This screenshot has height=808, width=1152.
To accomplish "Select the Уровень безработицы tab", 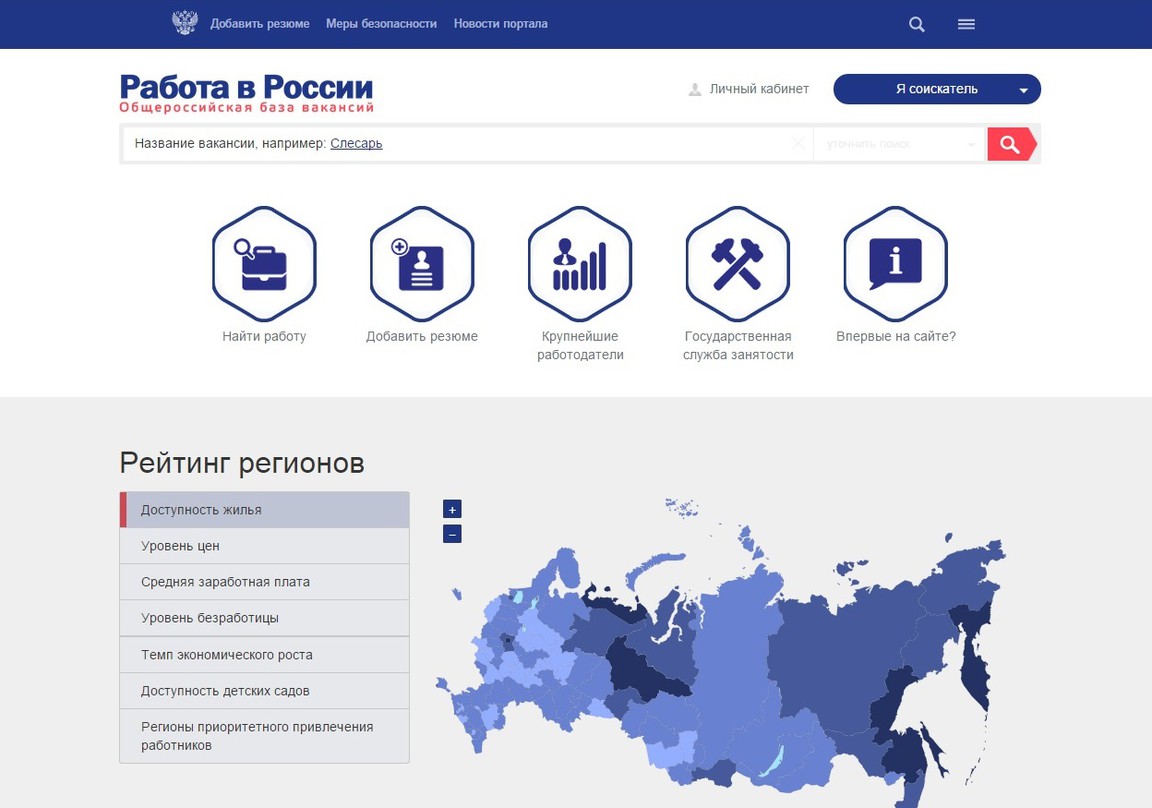I will point(264,618).
